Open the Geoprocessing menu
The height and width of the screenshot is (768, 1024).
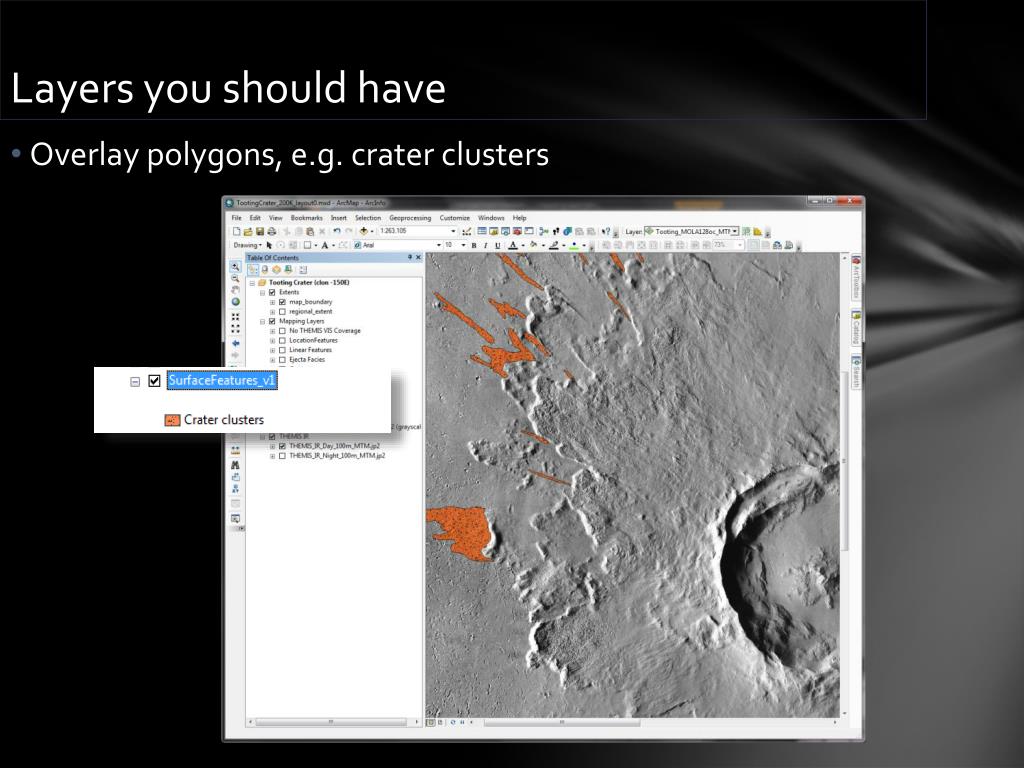pos(410,217)
